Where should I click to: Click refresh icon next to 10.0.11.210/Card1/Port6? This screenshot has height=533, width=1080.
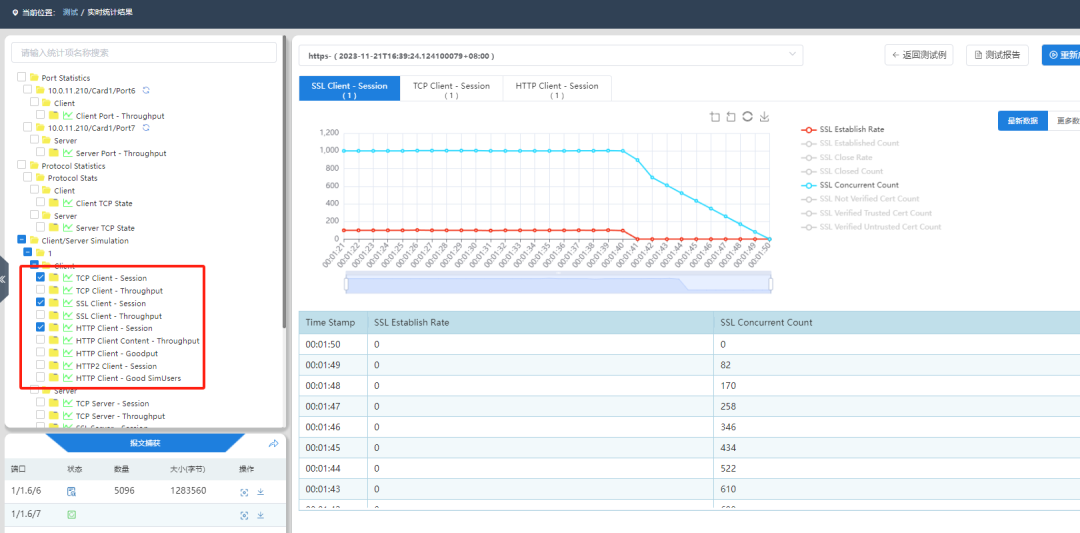pyautogui.click(x=146, y=91)
